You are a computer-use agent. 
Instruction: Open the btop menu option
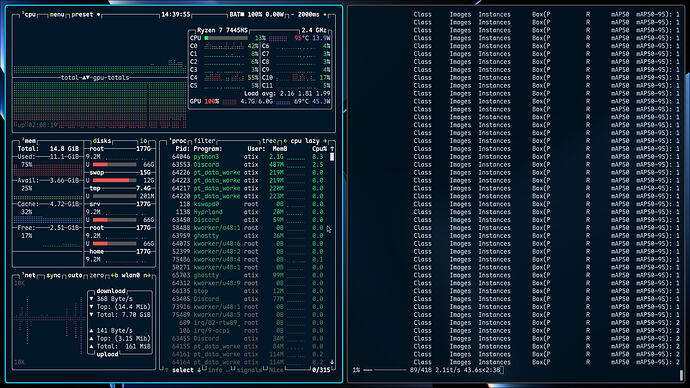click(56, 15)
